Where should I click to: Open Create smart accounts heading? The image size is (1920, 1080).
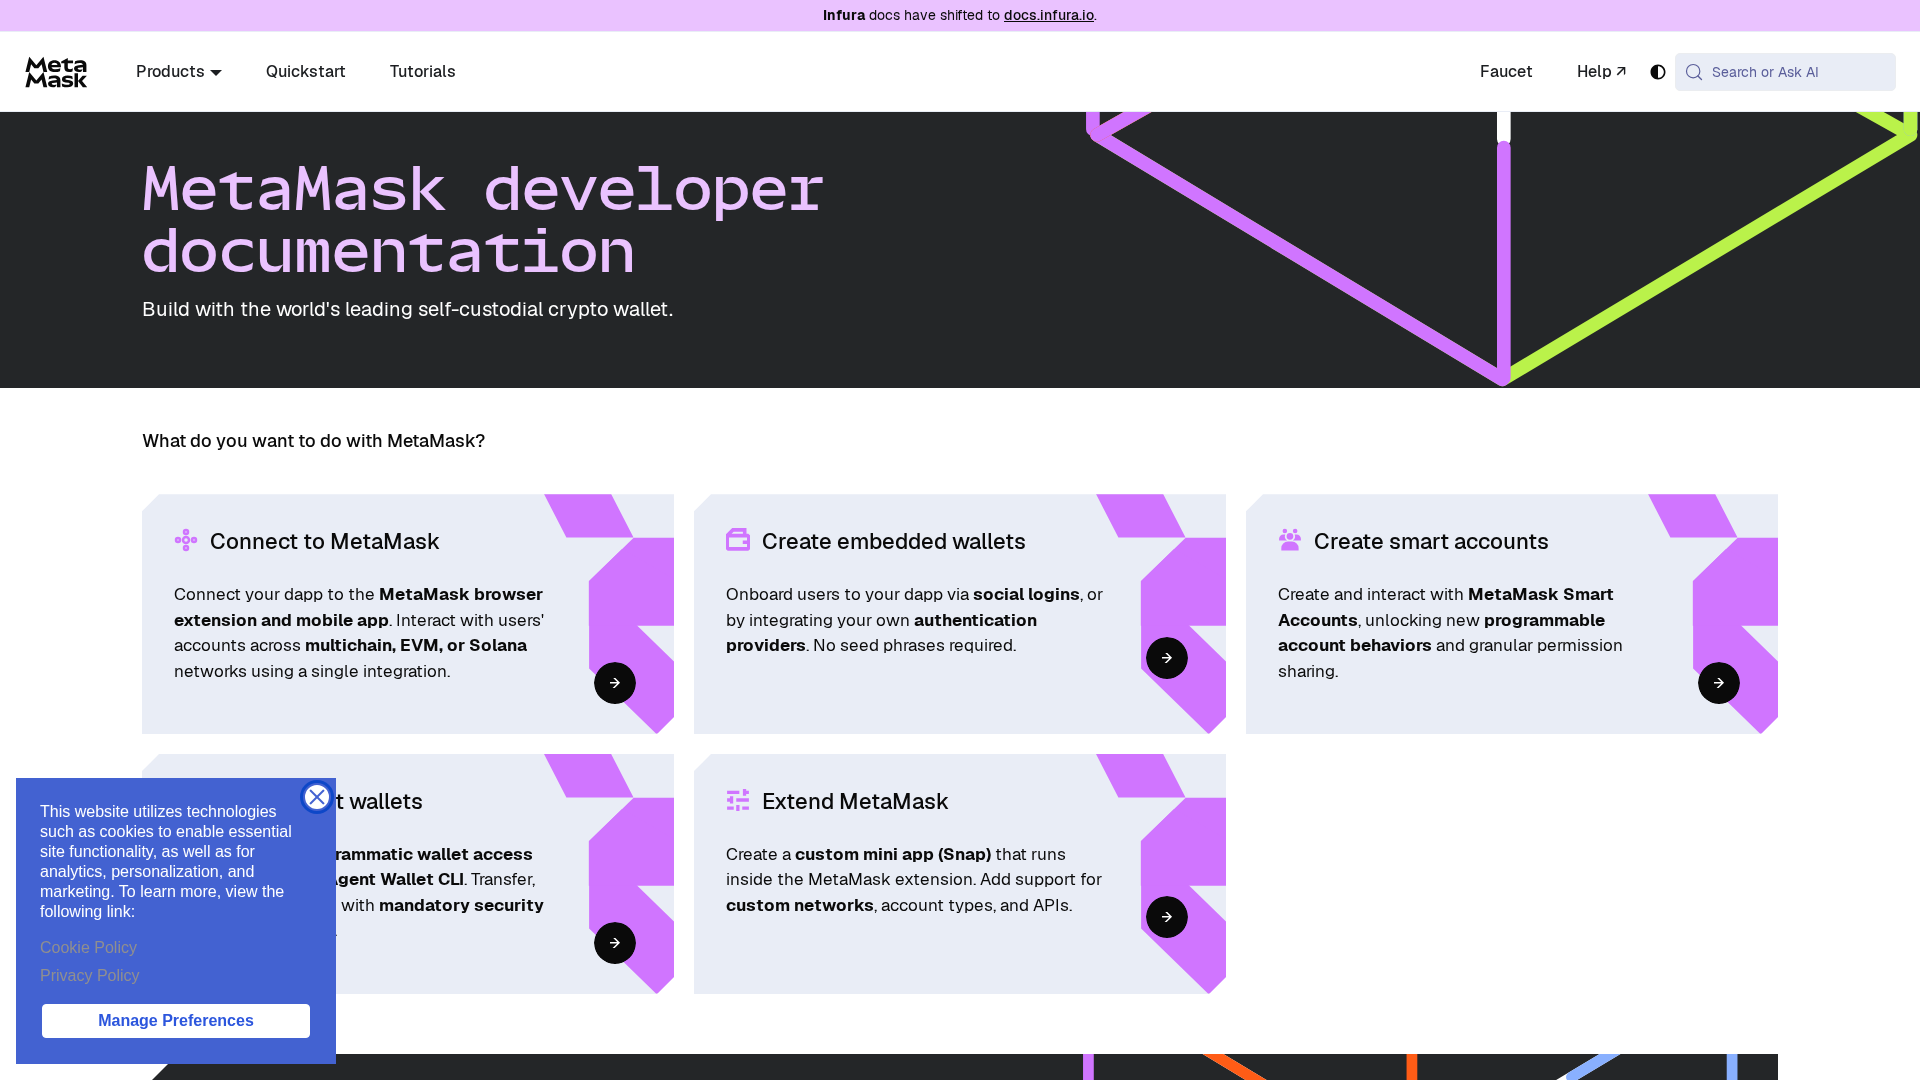point(1431,541)
